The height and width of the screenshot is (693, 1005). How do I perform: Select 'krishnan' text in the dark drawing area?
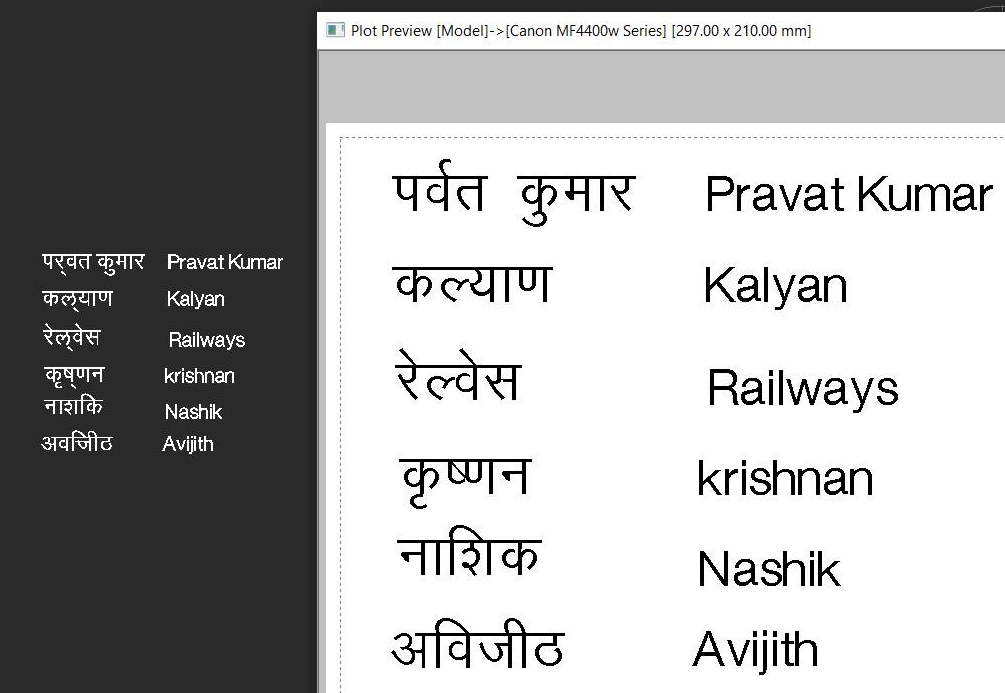click(x=199, y=376)
